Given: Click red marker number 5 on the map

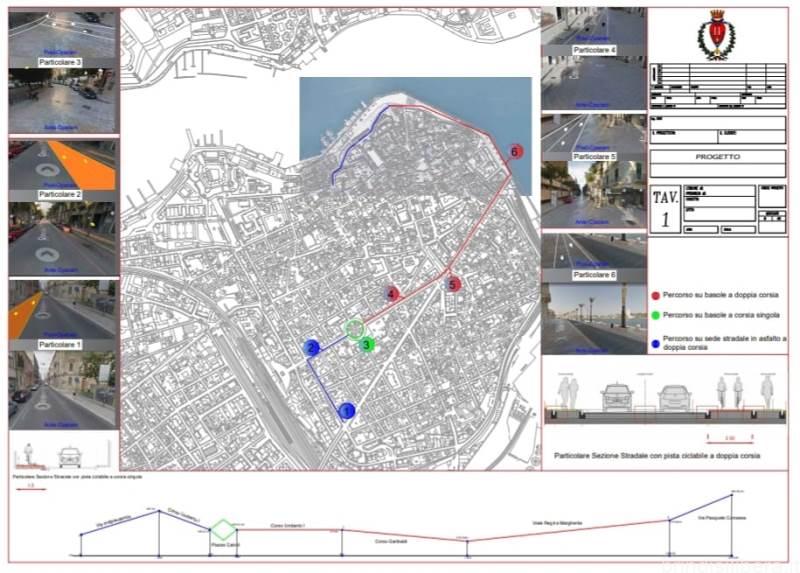Looking at the screenshot, I should 453,285.
